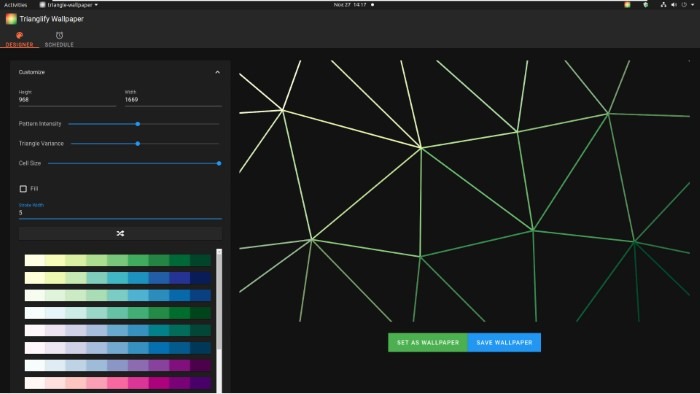Enable the Fill checkbox

[x=23, y=189]
